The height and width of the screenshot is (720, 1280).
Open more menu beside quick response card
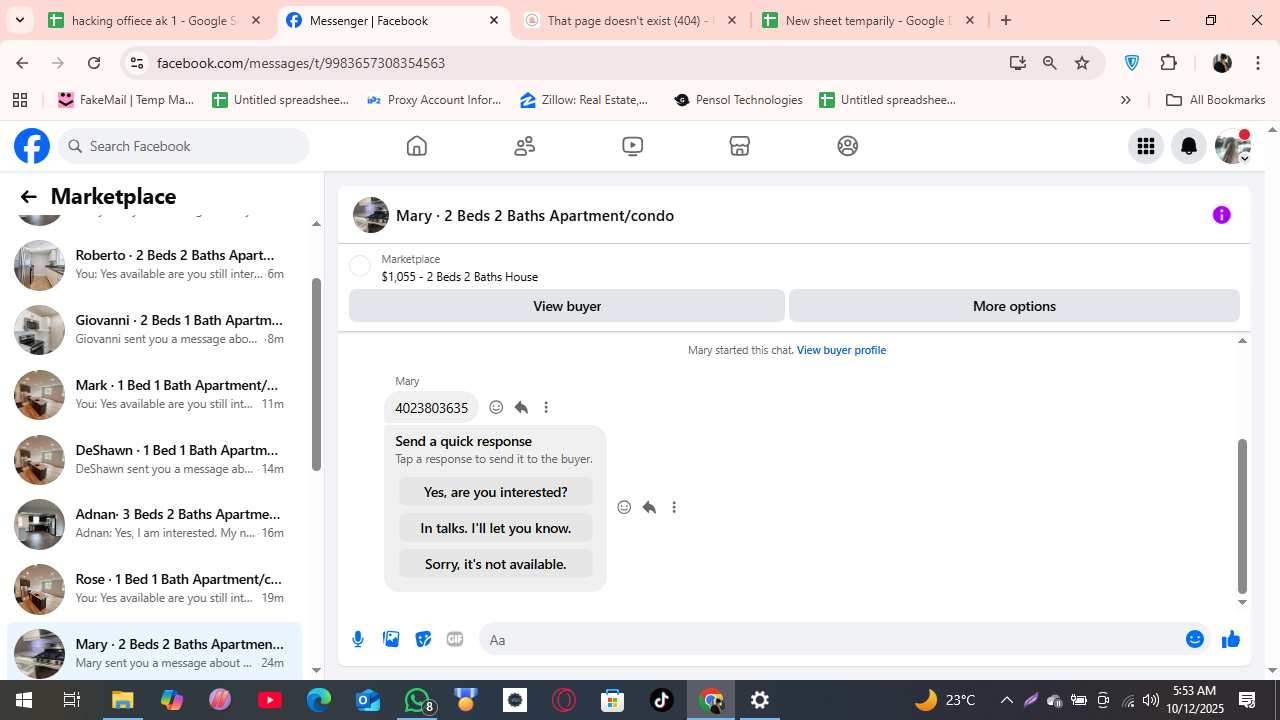[x=674, y=507]
